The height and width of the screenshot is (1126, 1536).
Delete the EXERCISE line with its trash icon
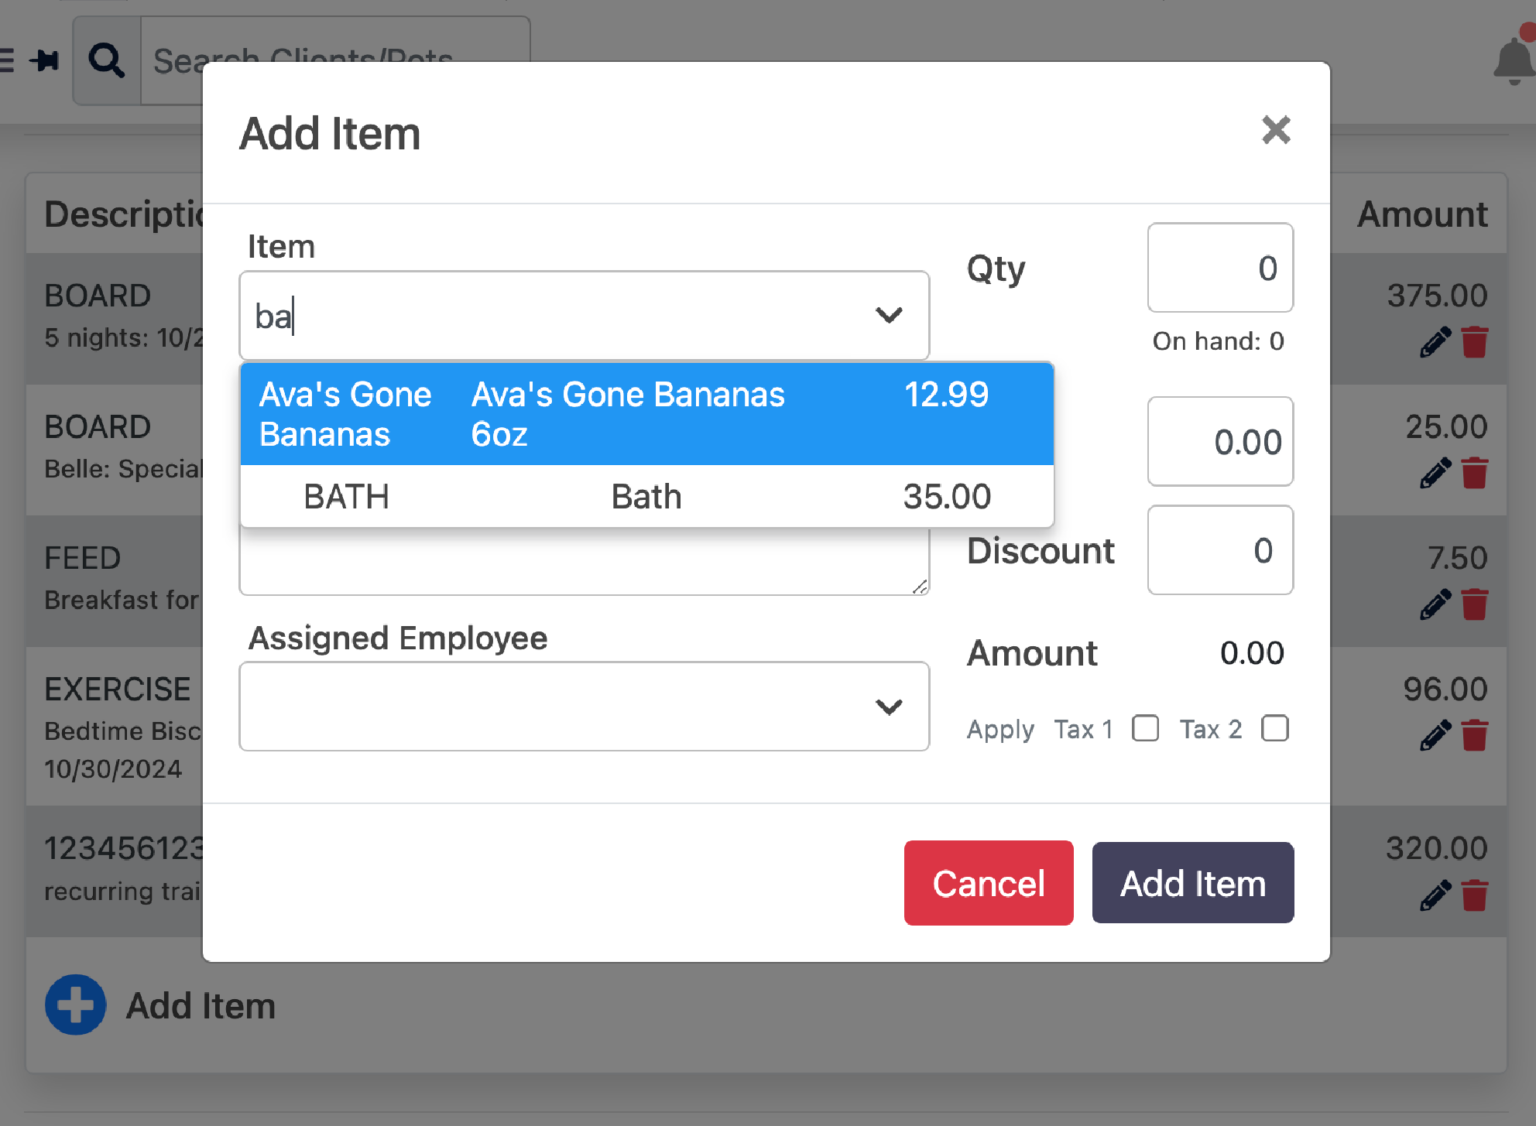[x=1475, y=734]
